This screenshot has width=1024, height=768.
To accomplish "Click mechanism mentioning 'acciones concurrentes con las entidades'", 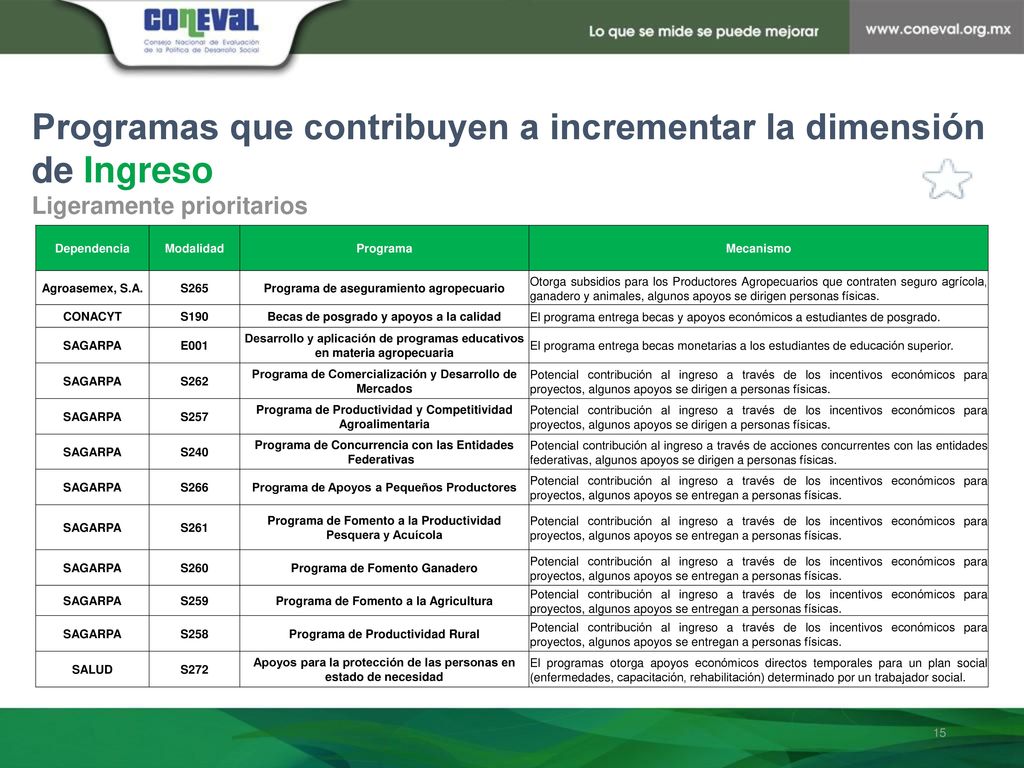I will click(758, 453).
